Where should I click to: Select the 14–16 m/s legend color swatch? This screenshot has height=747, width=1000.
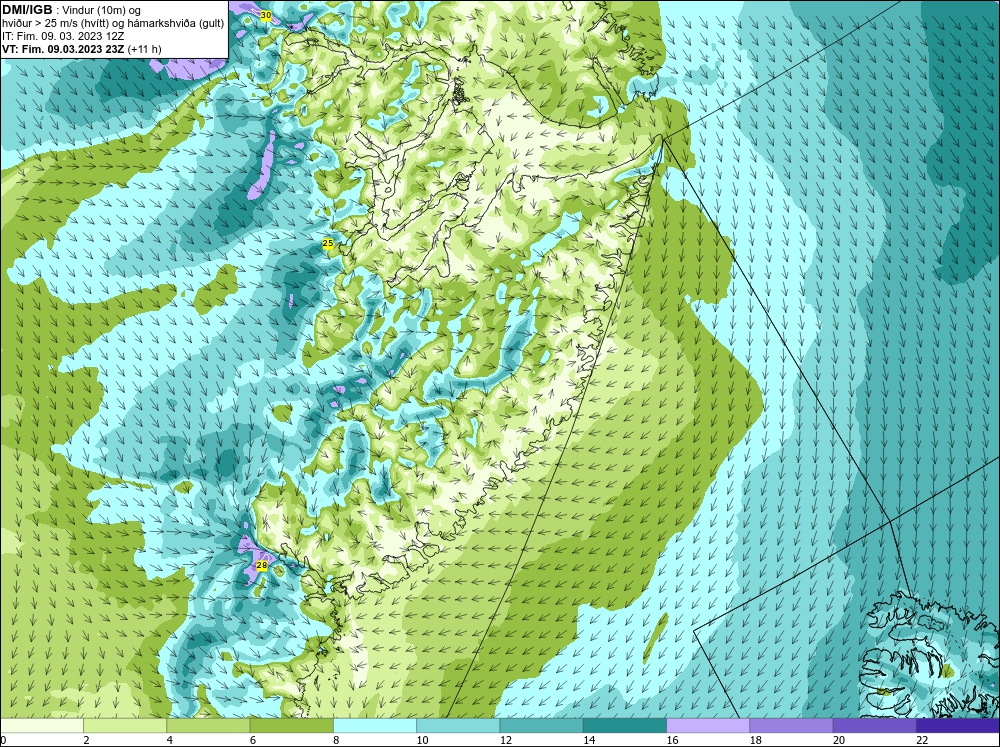(624, 725)
